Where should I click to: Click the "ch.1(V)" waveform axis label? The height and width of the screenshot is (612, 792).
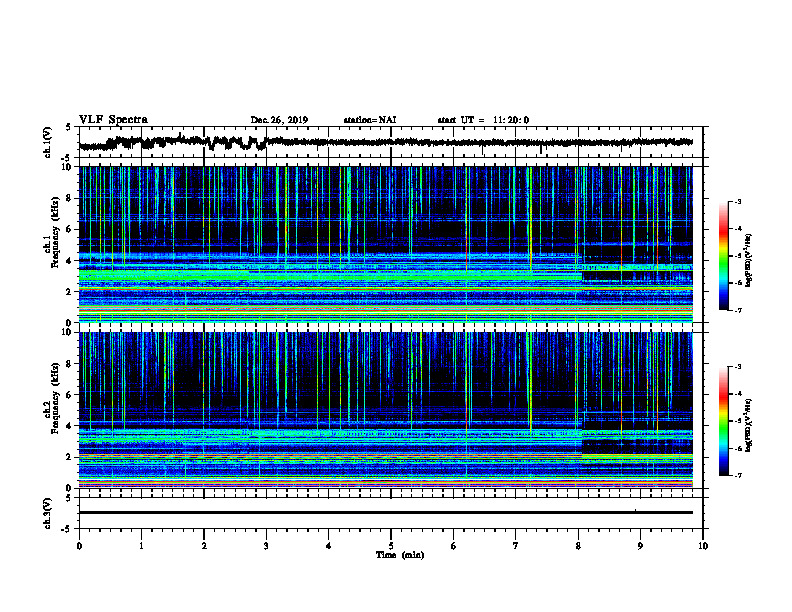click(x=48, y=142)
